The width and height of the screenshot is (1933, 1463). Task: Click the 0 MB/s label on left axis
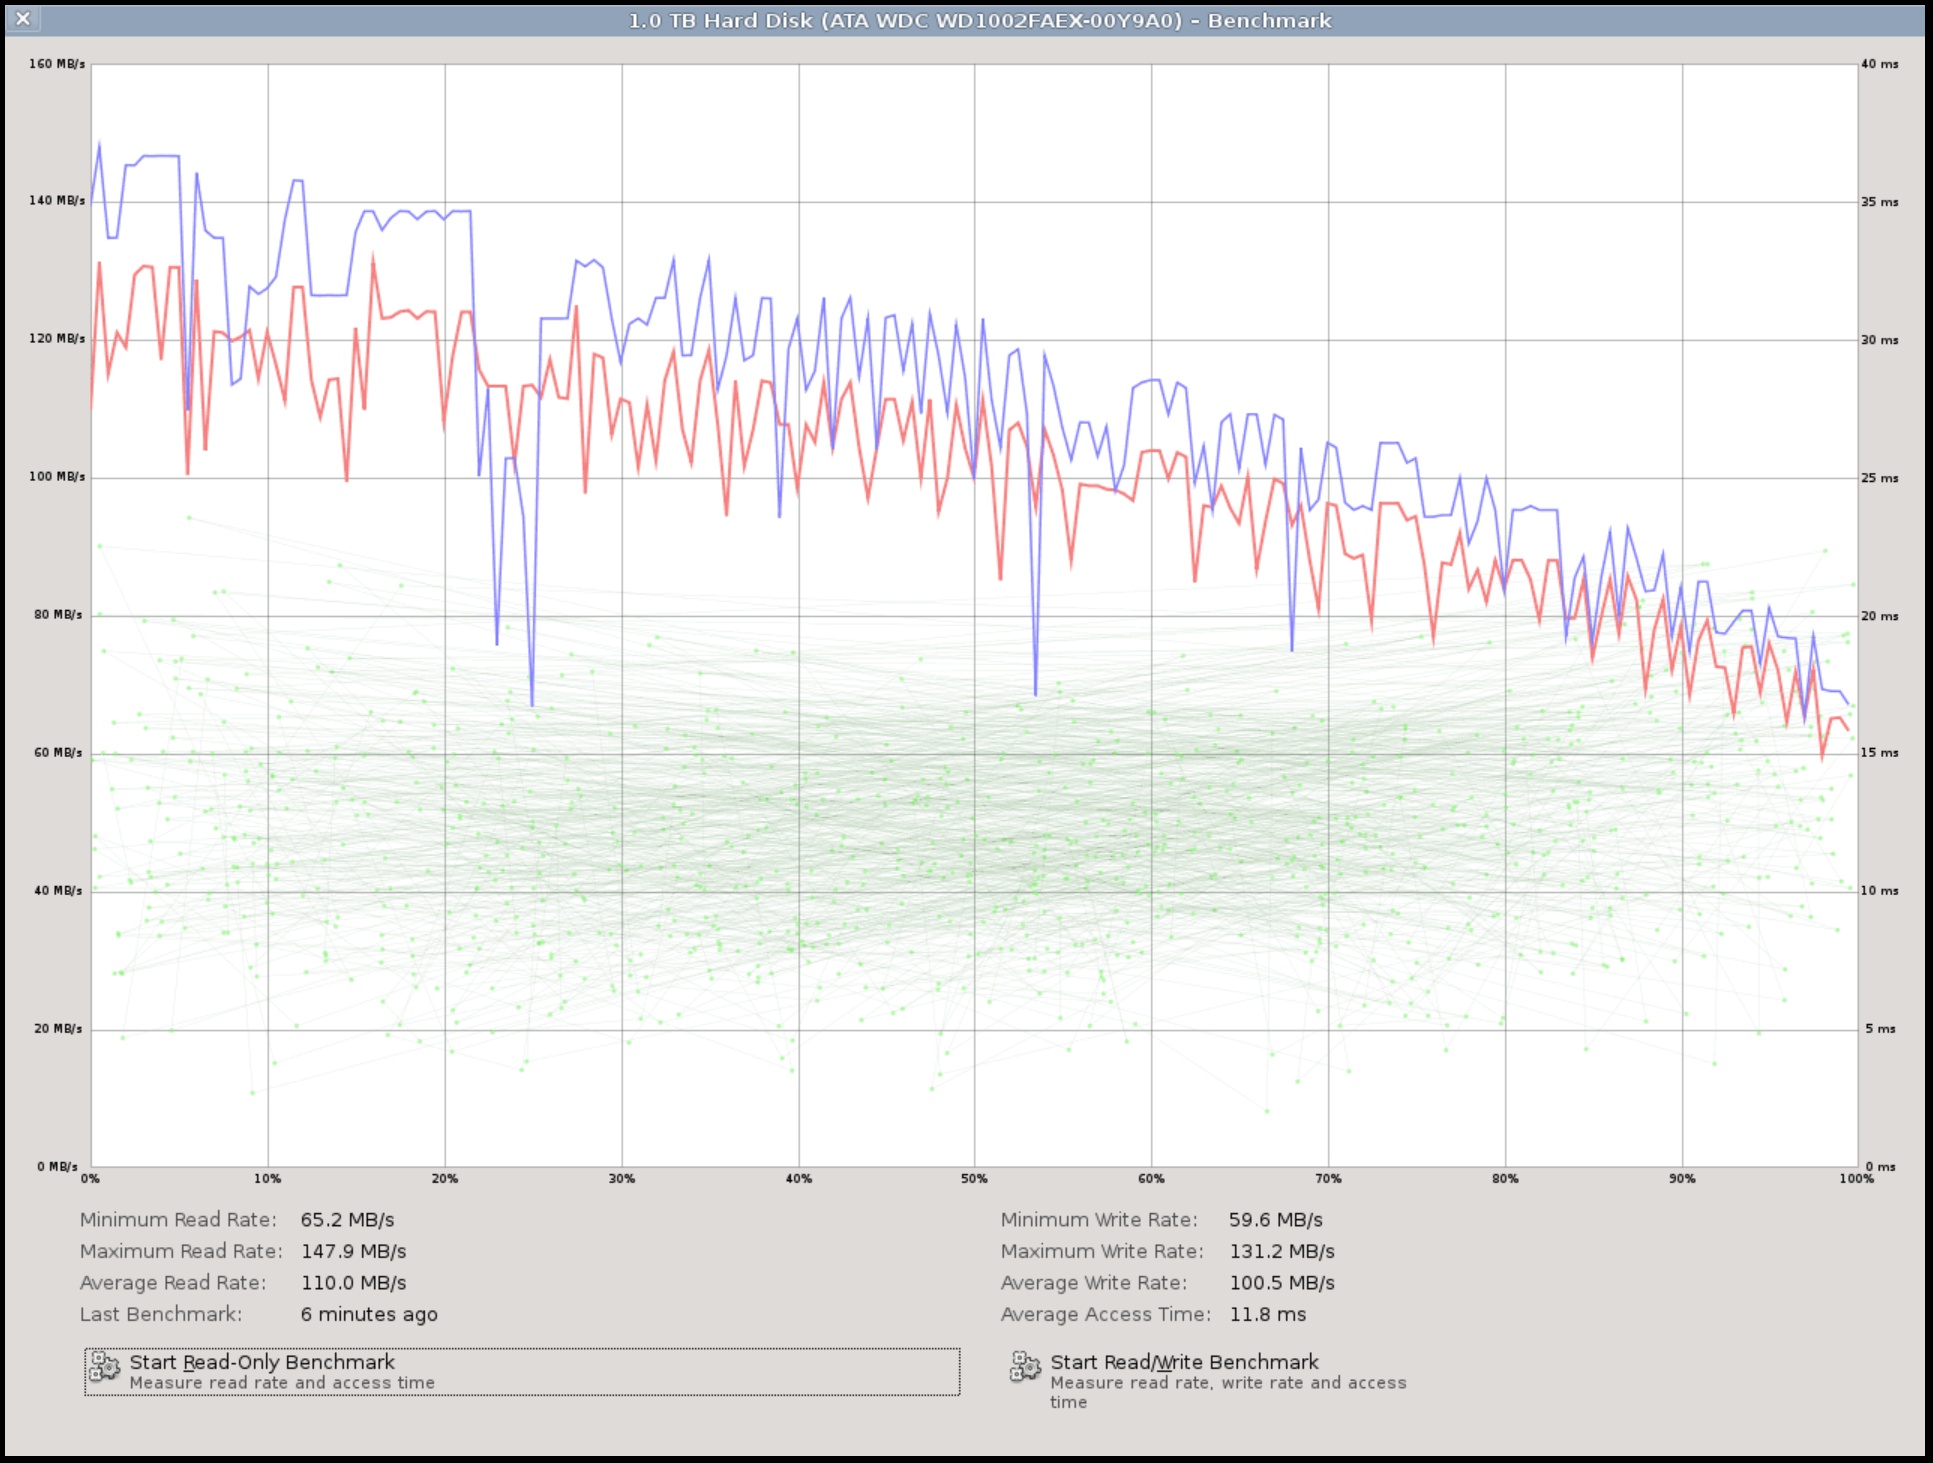click(x=57, y=1166)
